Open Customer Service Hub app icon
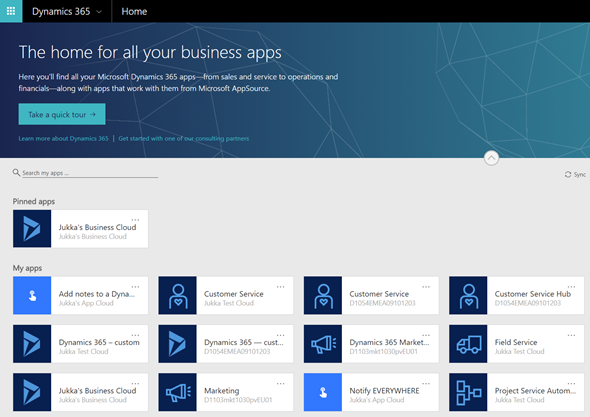This screenshot has height=417, width=590. [x=468, y=295]
